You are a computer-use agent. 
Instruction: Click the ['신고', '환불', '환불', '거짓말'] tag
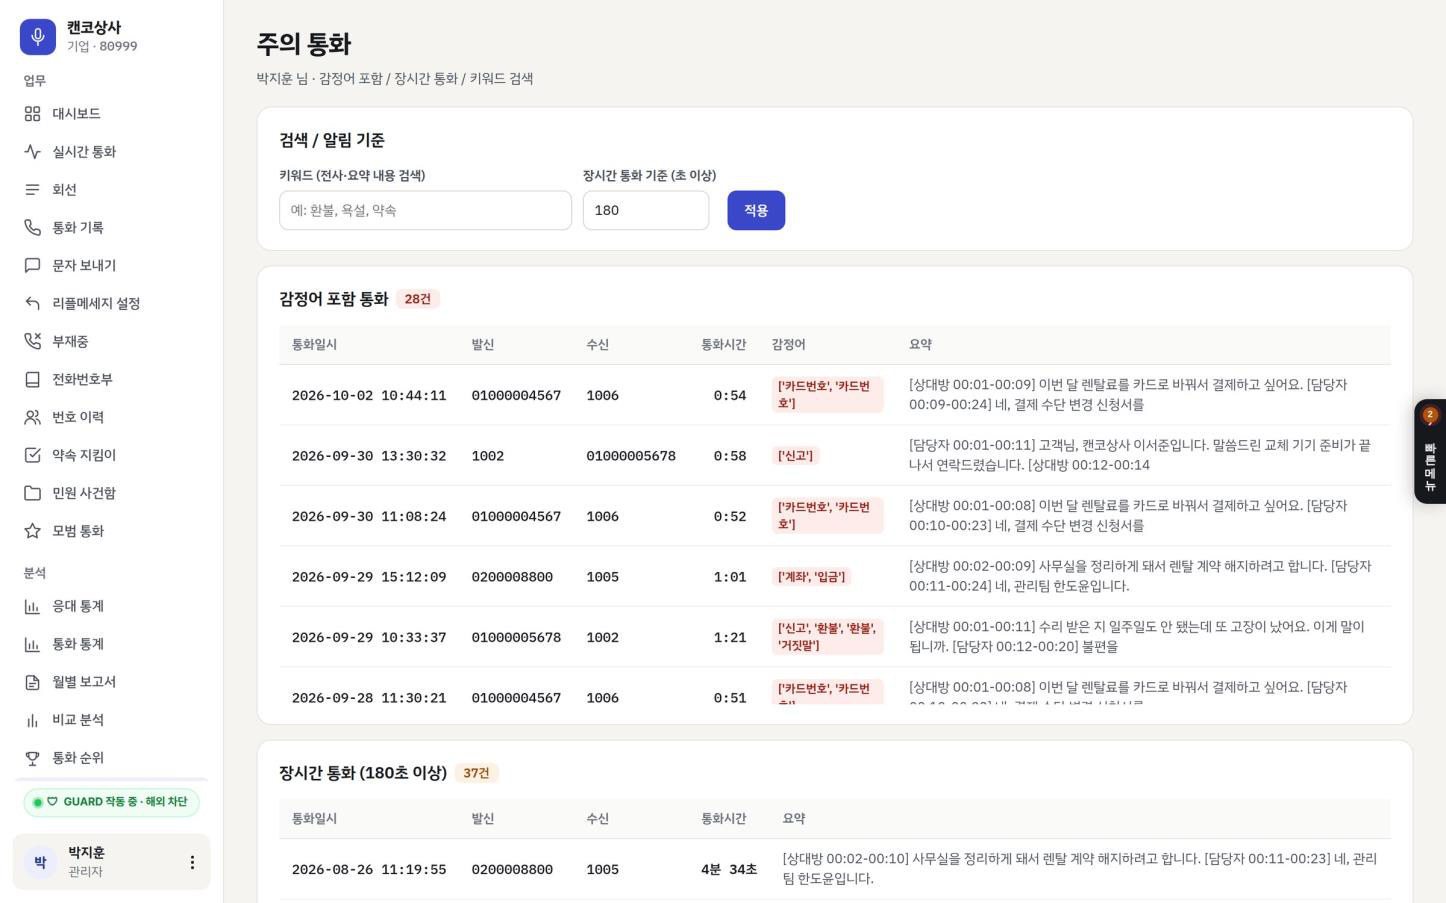[828, 637]
